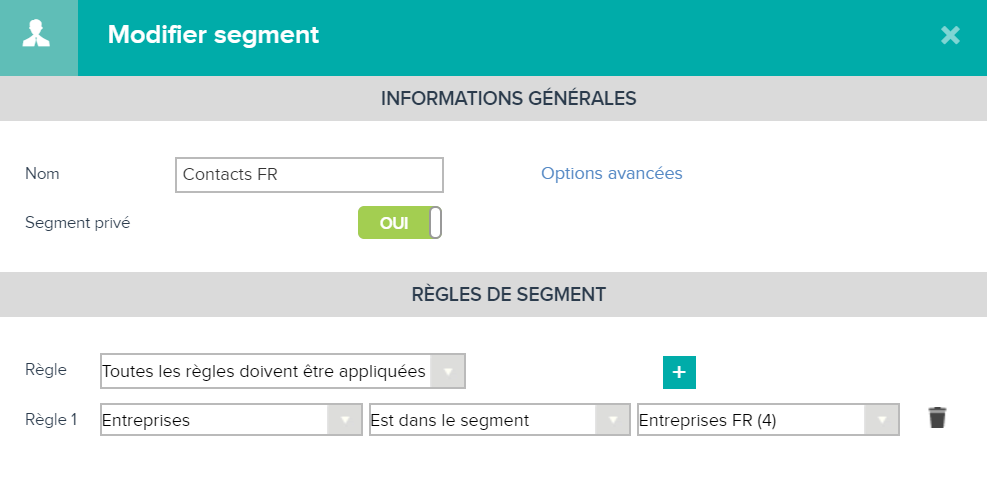The width and height of the screenshot is (987, 491).
Task: Open the Toutes les règles doivent être appliquées dropdown
Action: point(283,371)
